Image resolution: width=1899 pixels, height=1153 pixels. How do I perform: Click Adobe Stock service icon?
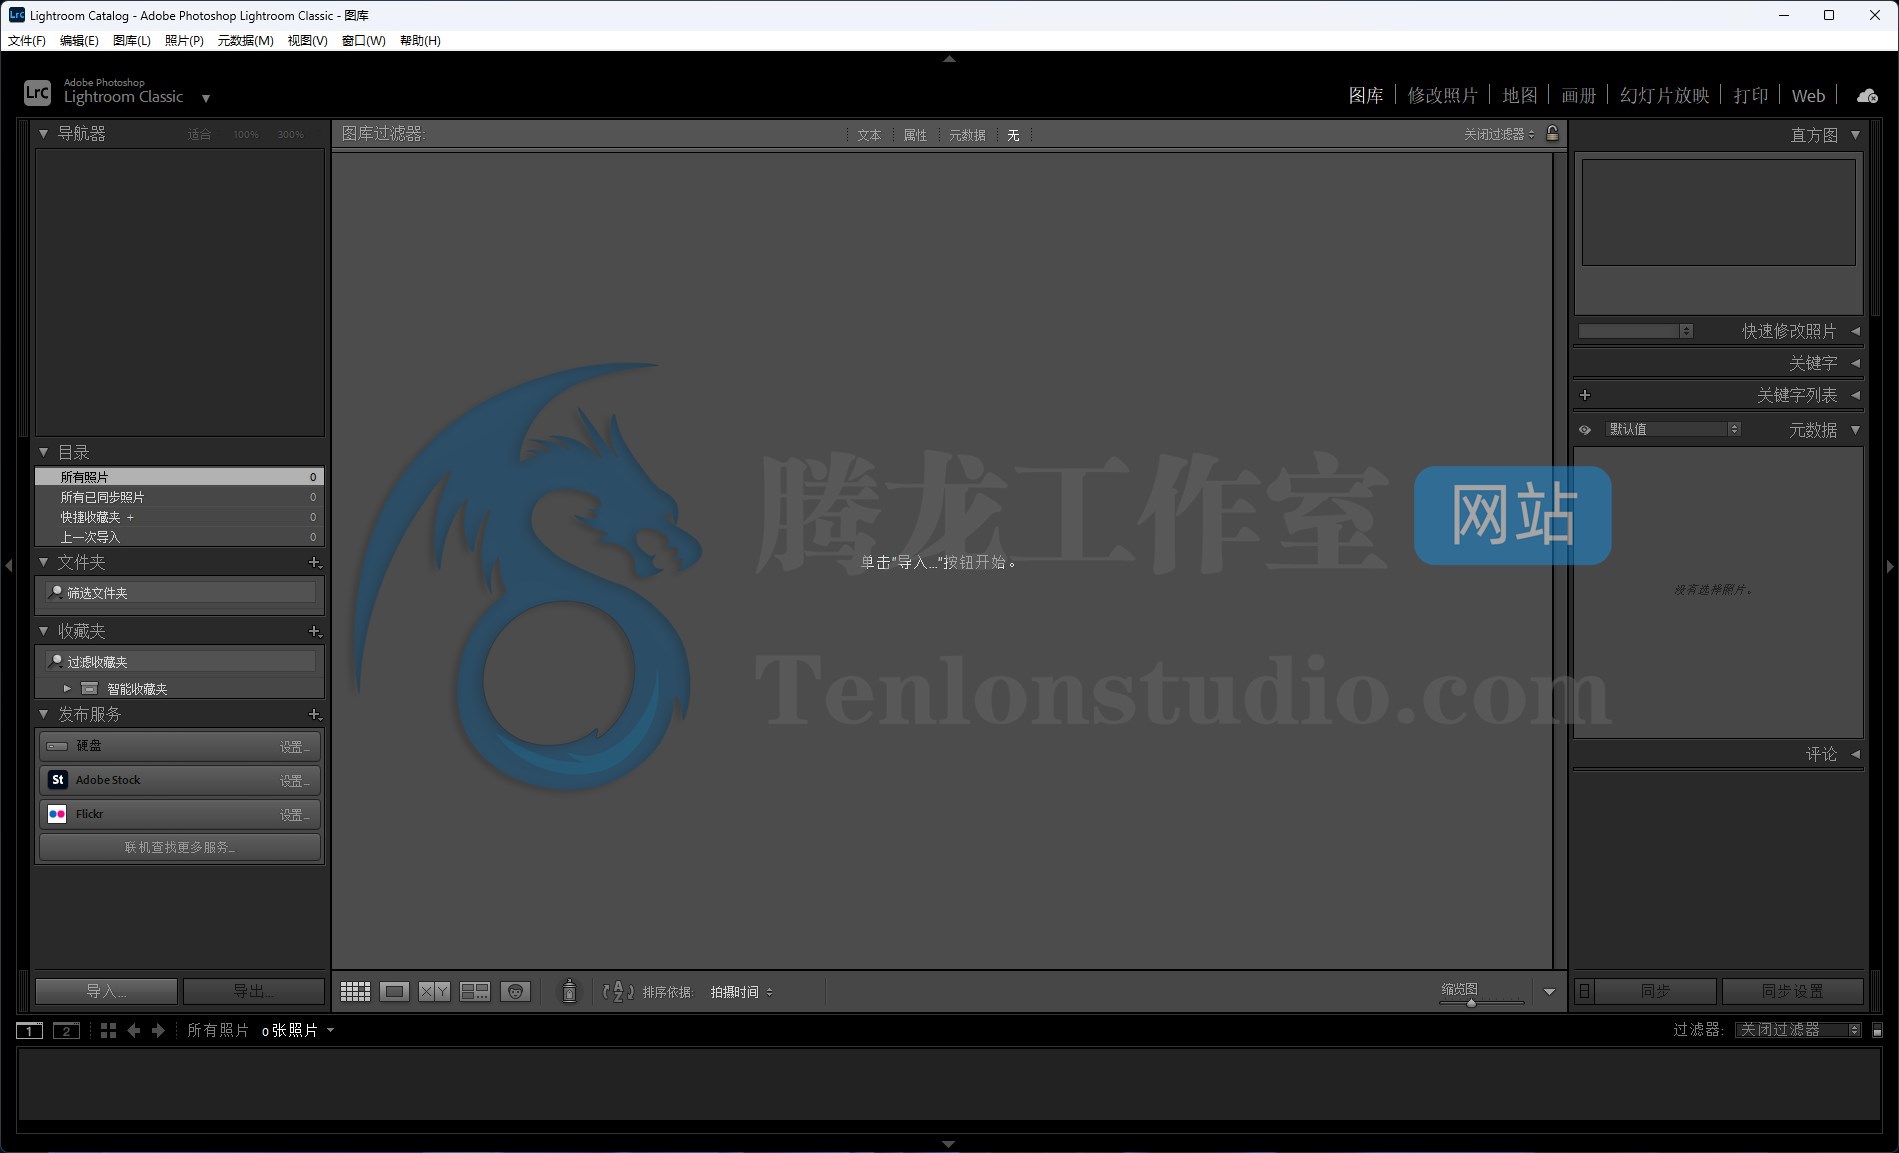(x=58, y=780)
